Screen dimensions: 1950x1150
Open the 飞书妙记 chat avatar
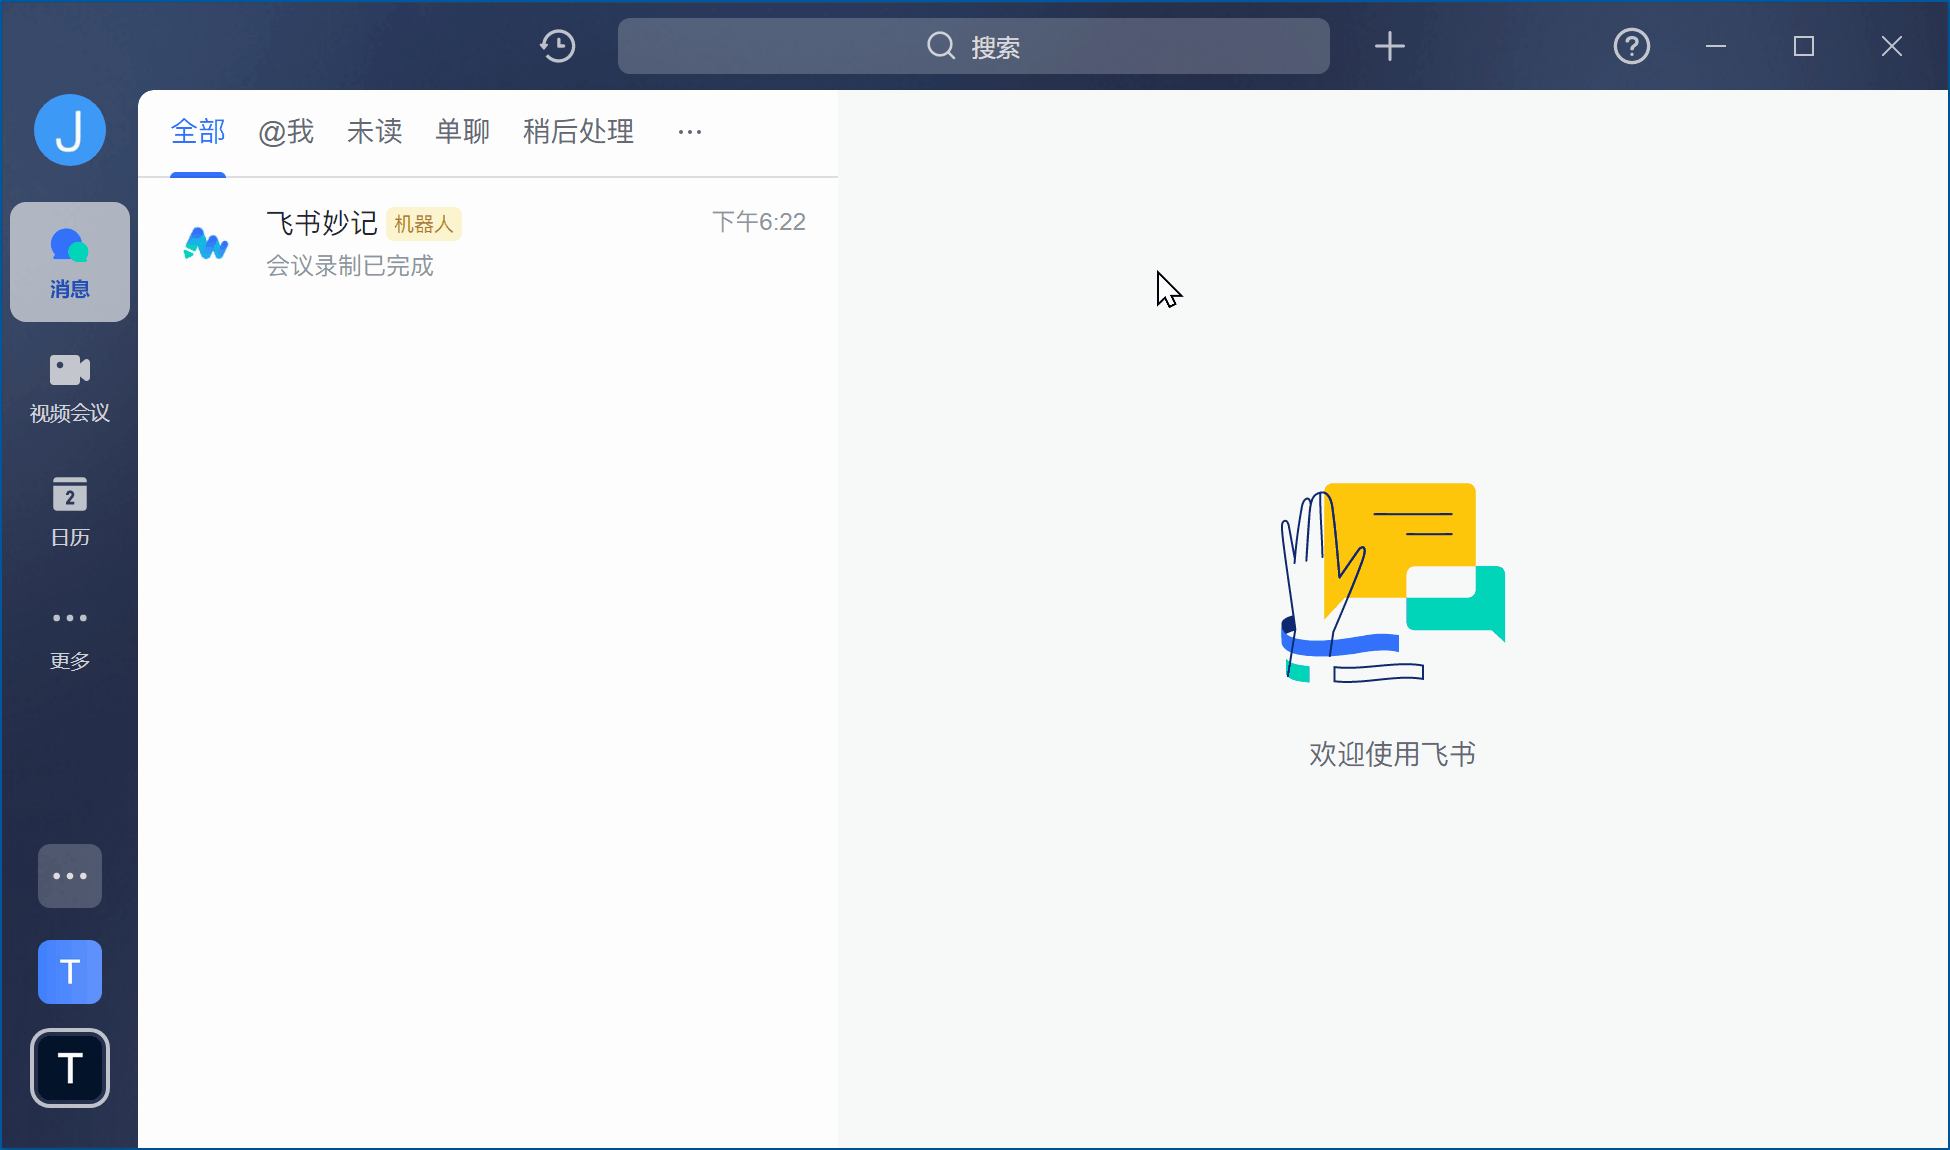[206, 243]
